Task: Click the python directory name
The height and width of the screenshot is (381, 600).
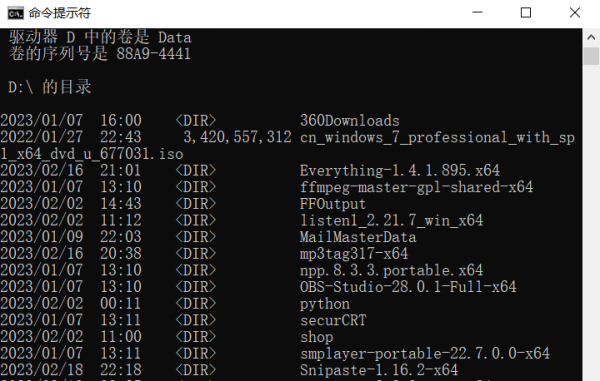Action: pyautogui.click(x=325, y=304)
